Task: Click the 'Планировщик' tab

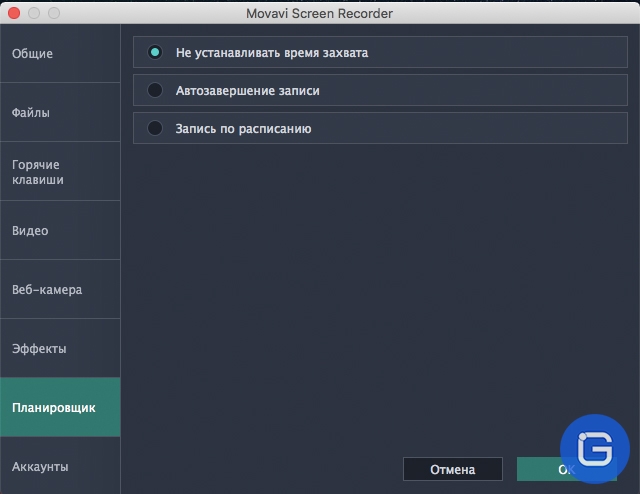Action: (x=60, y=407)
